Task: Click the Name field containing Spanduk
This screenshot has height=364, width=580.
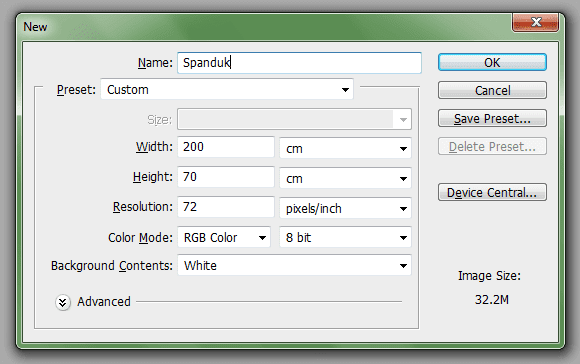Action: [299, 63]
